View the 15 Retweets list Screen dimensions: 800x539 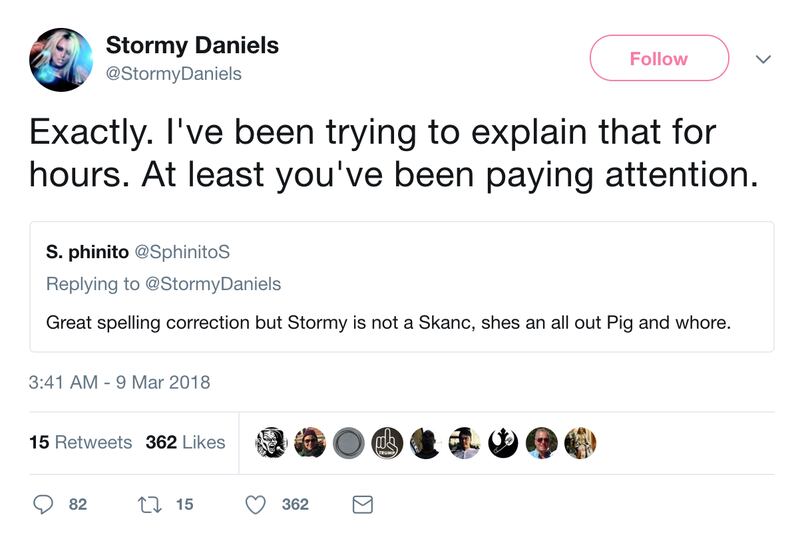(81, 443)
